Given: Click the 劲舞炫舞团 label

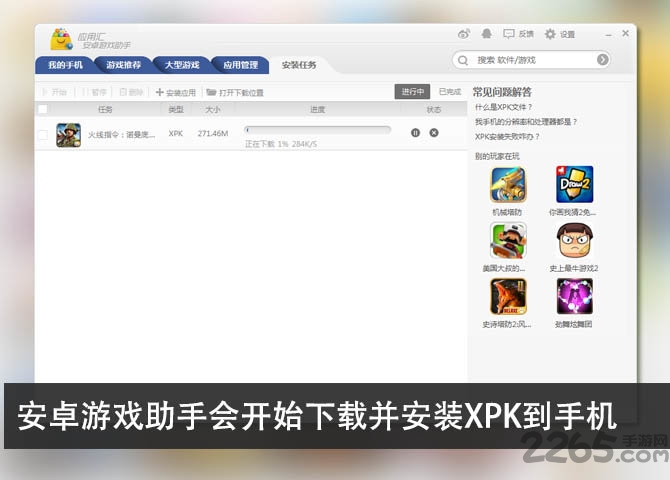Looking at the screenshot, I should [573, 324].
